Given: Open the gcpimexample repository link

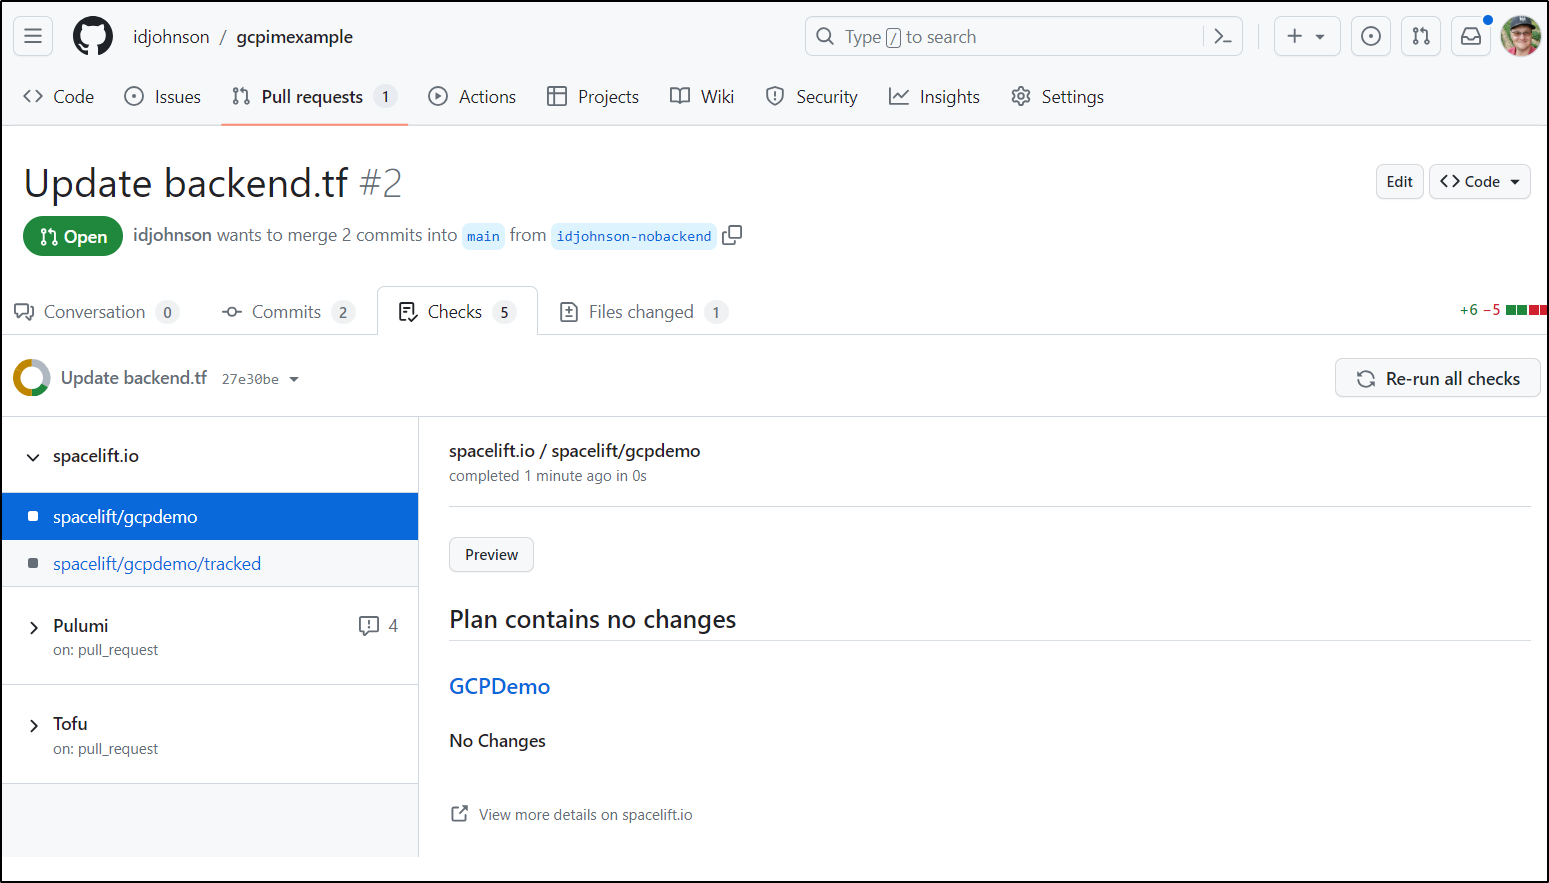Looking at the screenshot, I should (294, 36).
